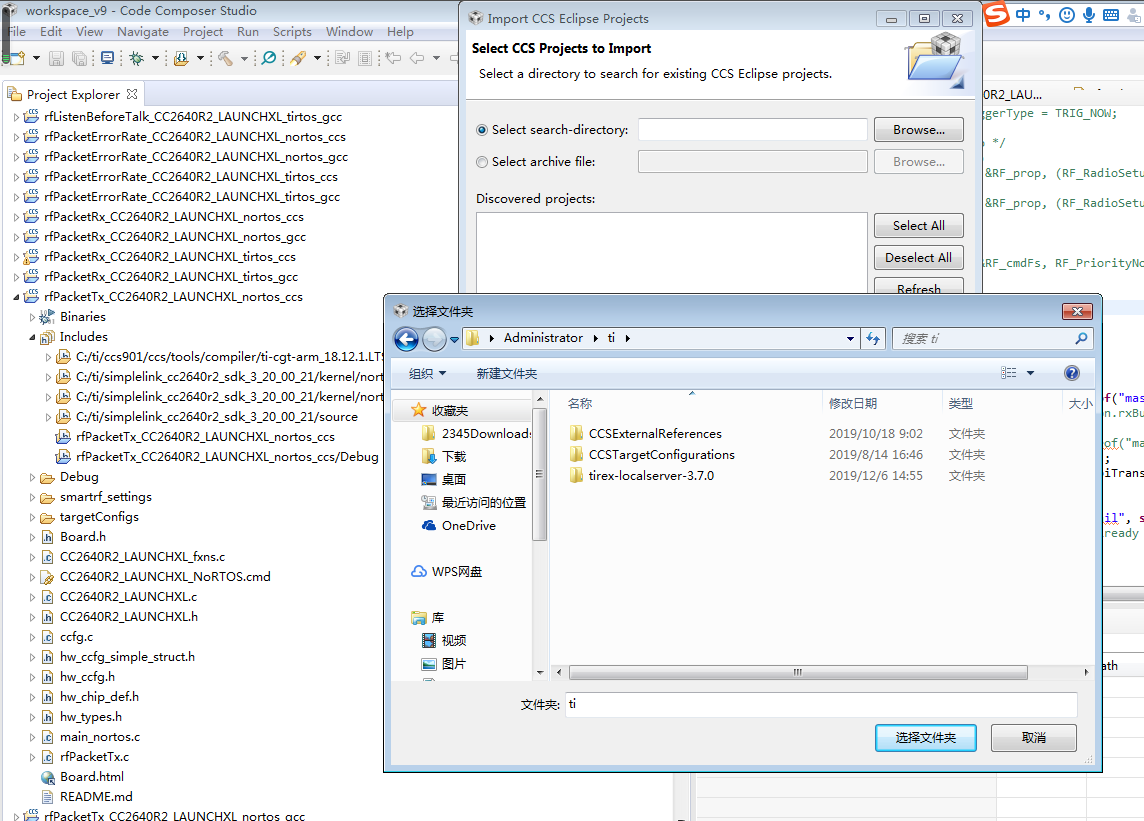The width and height of the screenshot is (1144, 821).
Task: Close the Project Explorer view tab
Action: (x=132, y=94)
